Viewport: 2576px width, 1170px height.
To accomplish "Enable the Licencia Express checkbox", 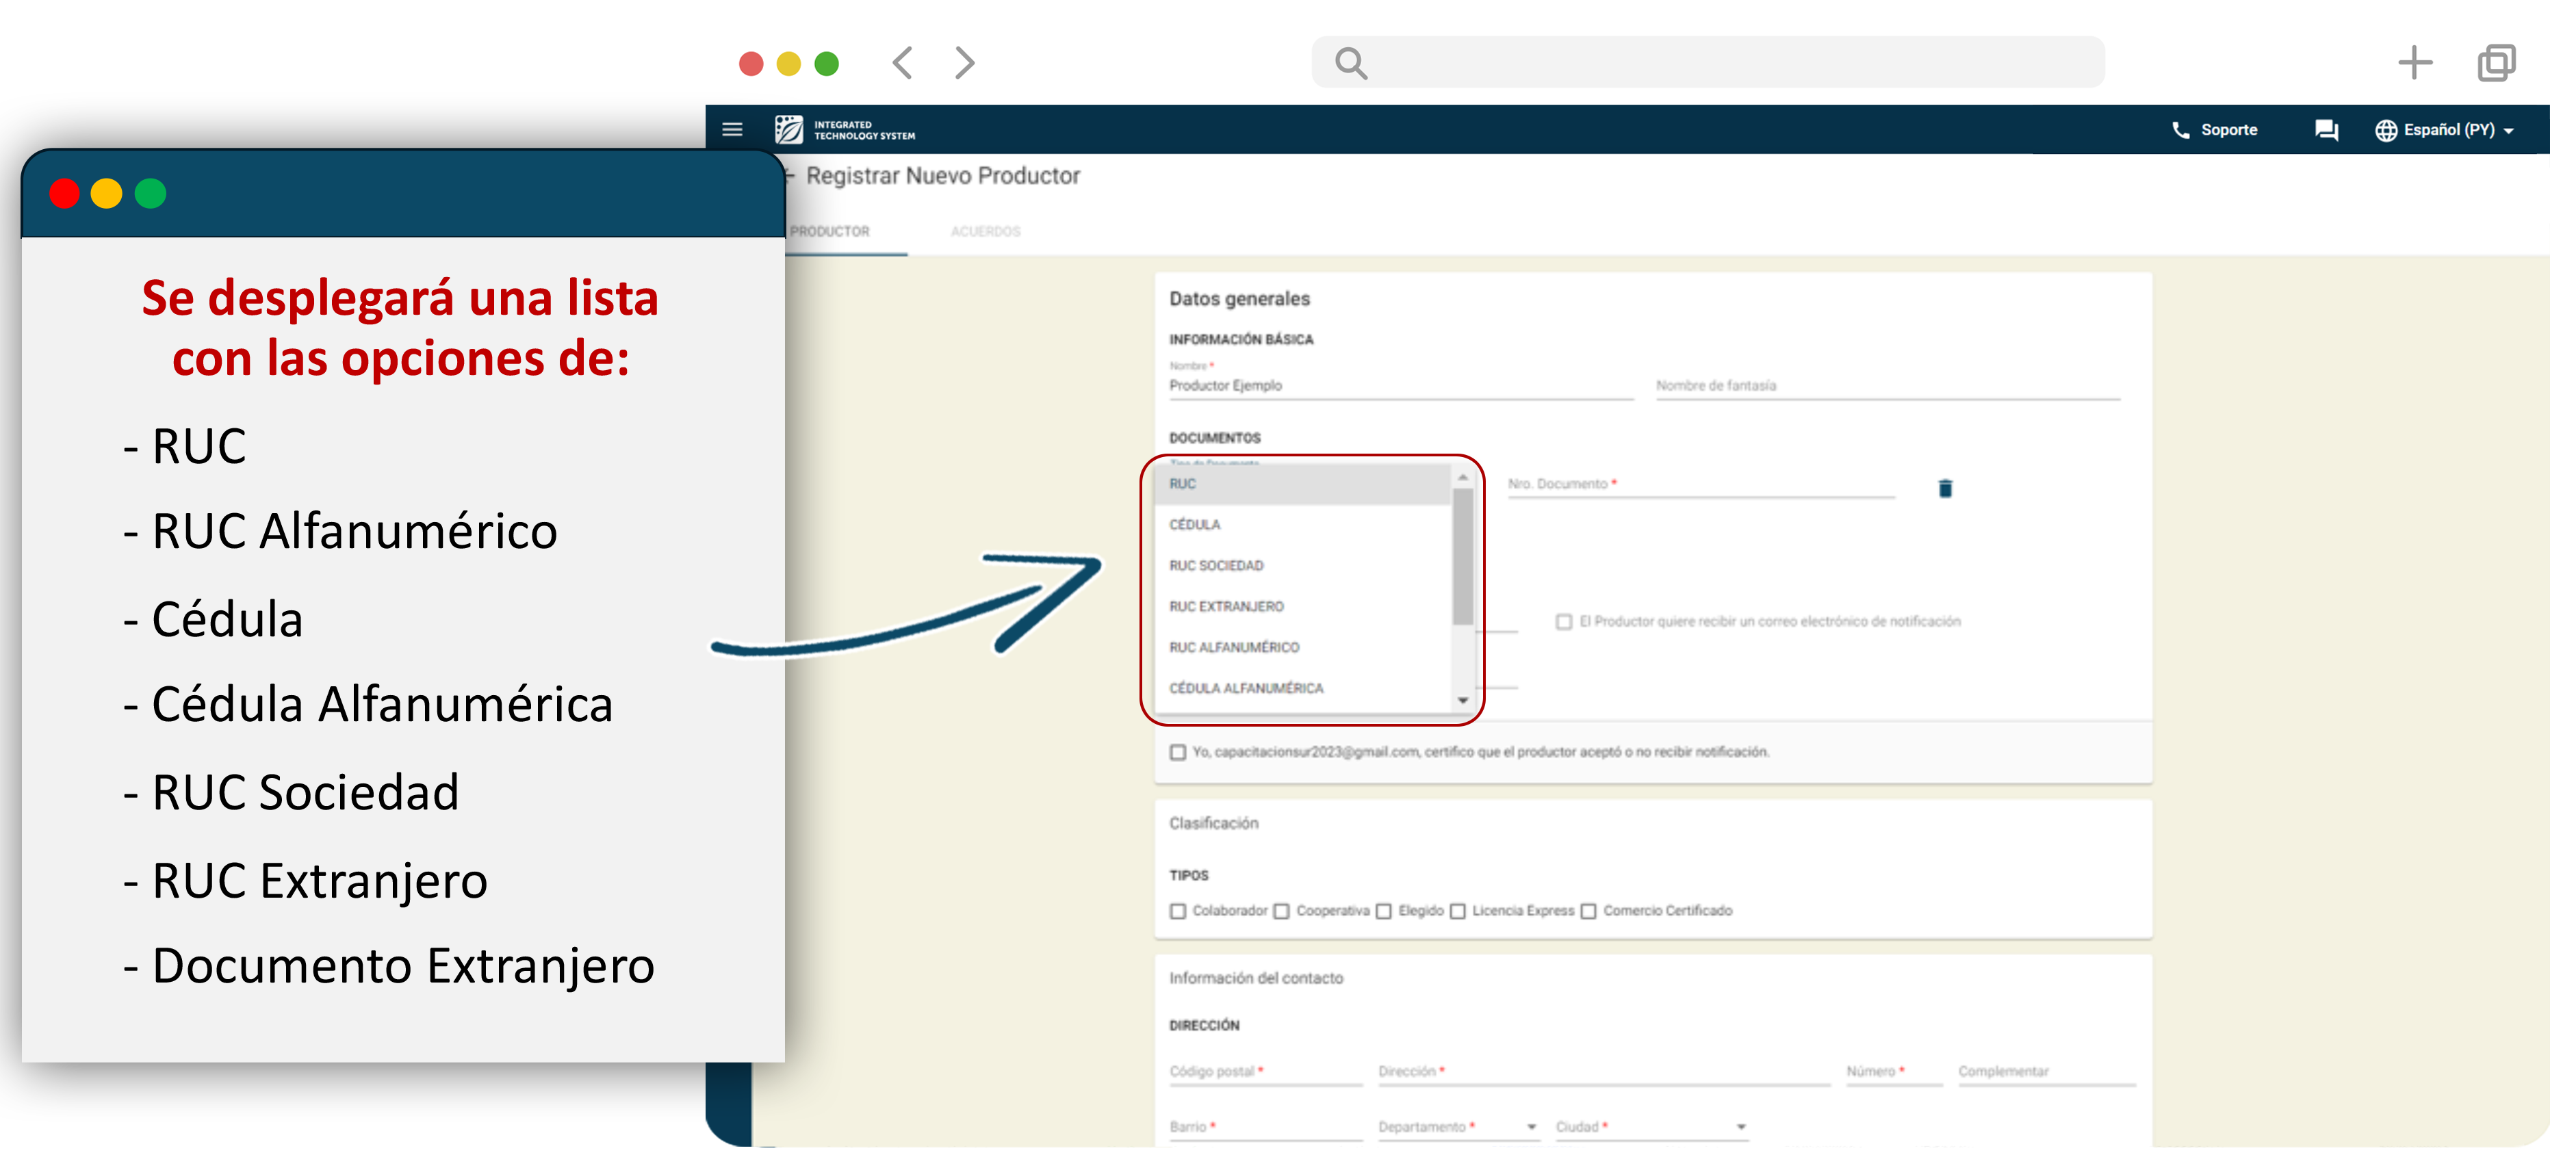I will [1458, 911].
